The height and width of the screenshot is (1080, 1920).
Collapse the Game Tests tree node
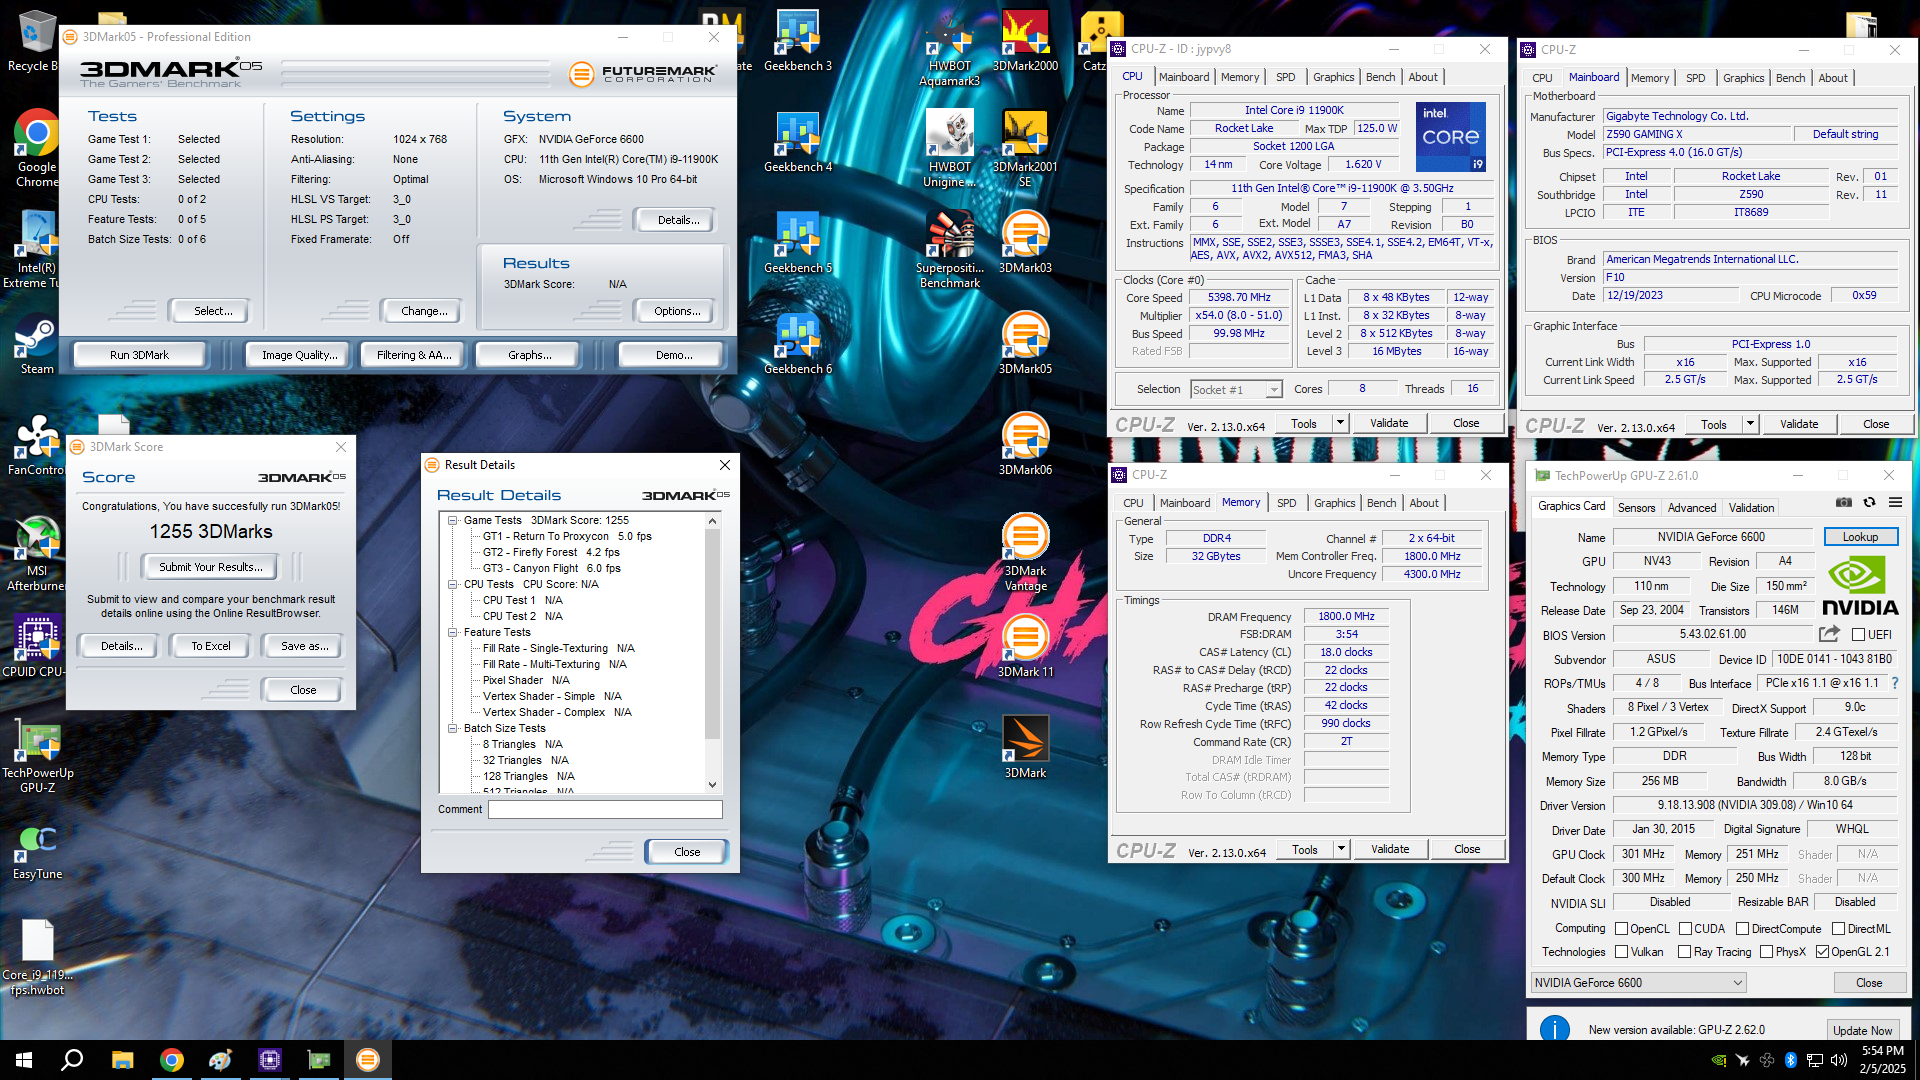[x=453, y=520]
